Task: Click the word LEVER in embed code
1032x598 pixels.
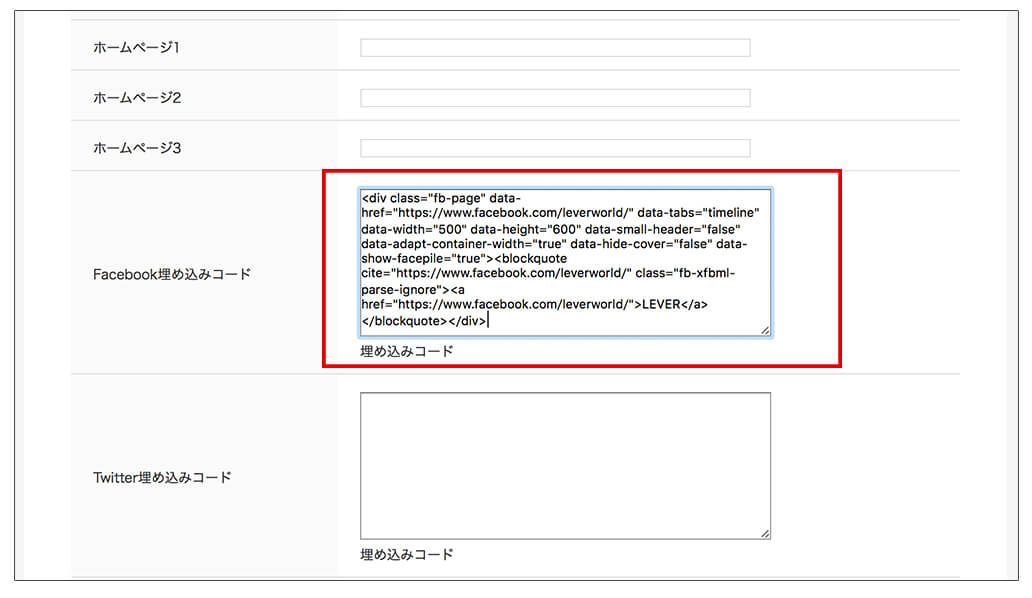Action: pyautogui.click(x=659, y=305)
